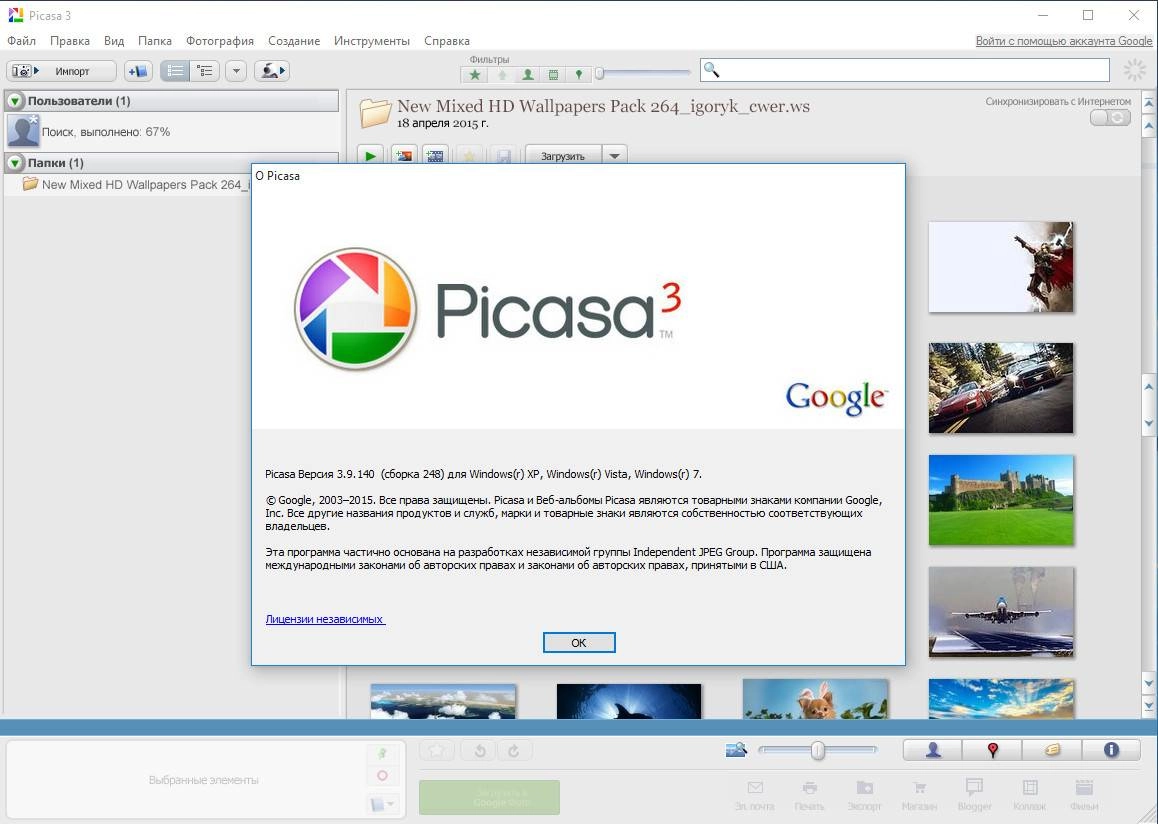The height and width of the screenshot is (824, 1158).
Task: Show the Places map pin panel
Action: pyautogui.click(x=993, y=750)
